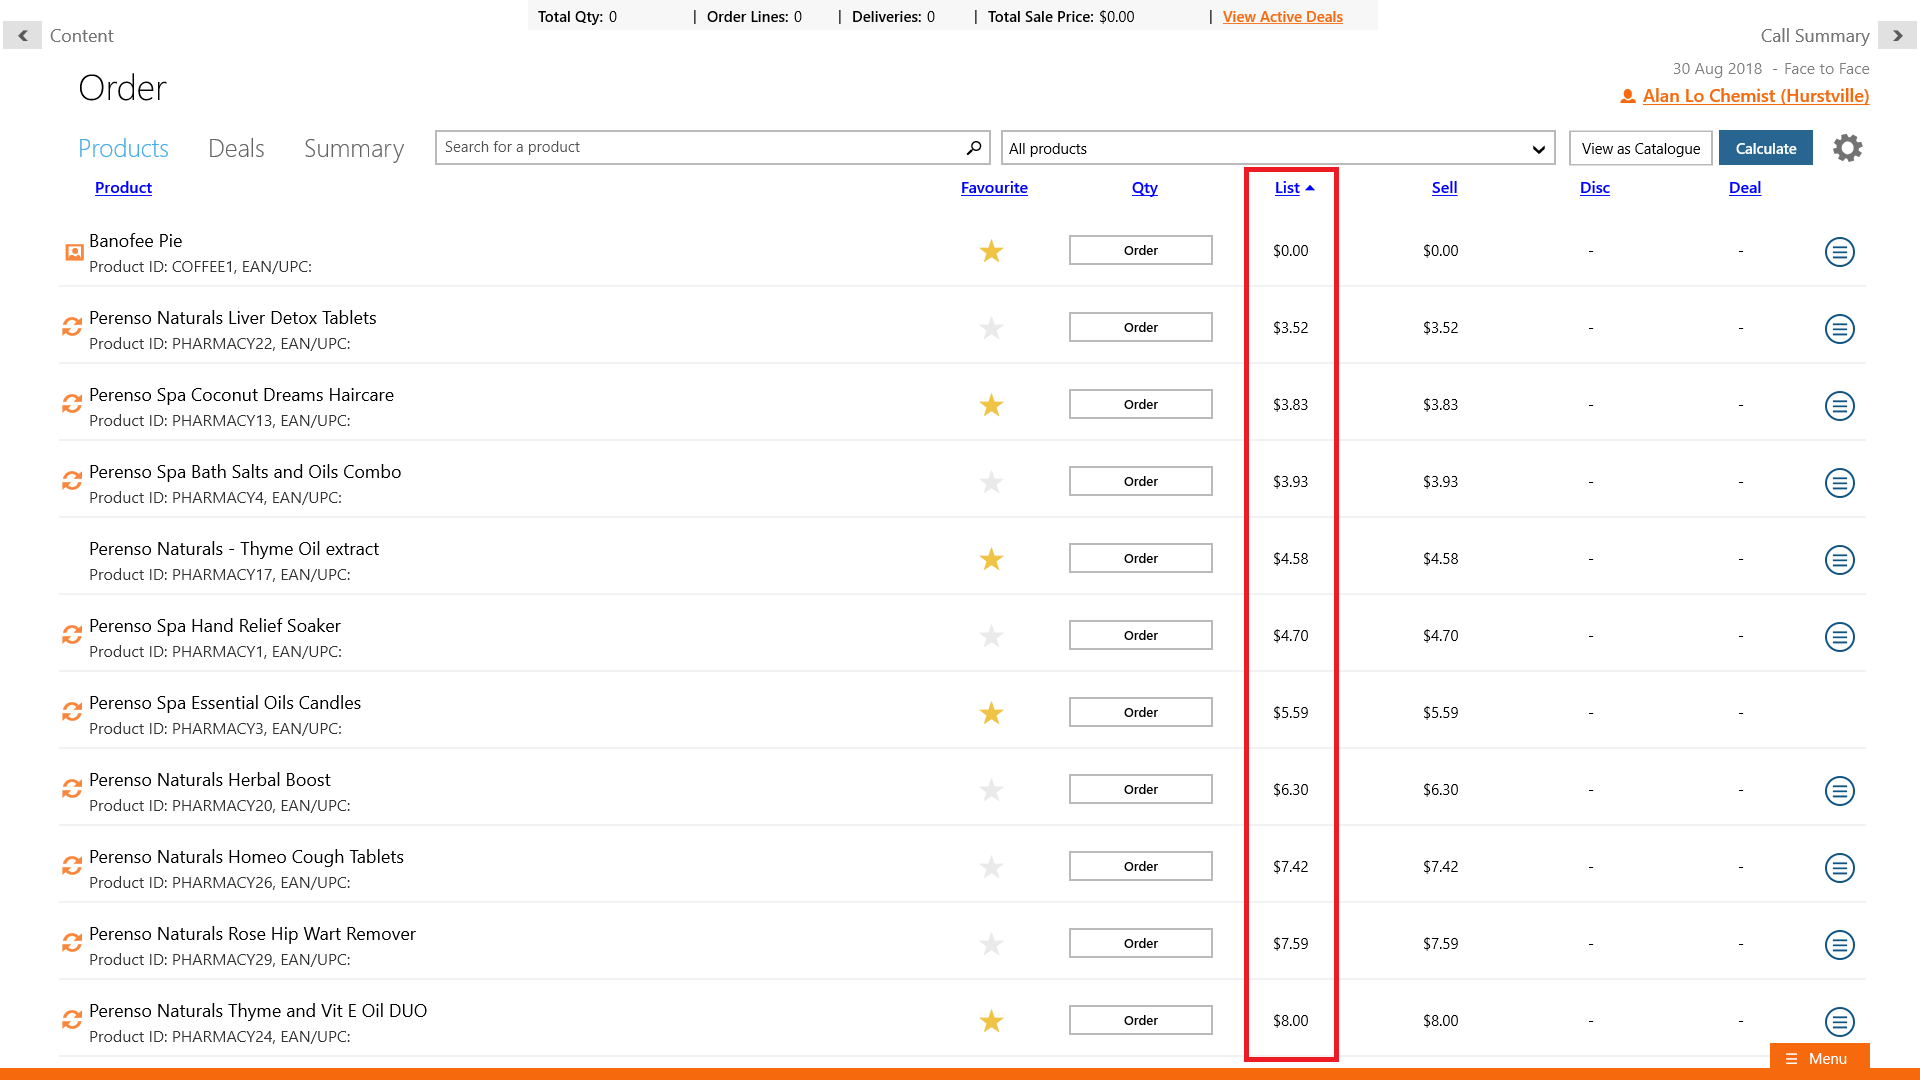This screenshot has height=1080, width=1920.
Task: Unfavourite Banofee Pie star
Action: [x=991, y=251]
